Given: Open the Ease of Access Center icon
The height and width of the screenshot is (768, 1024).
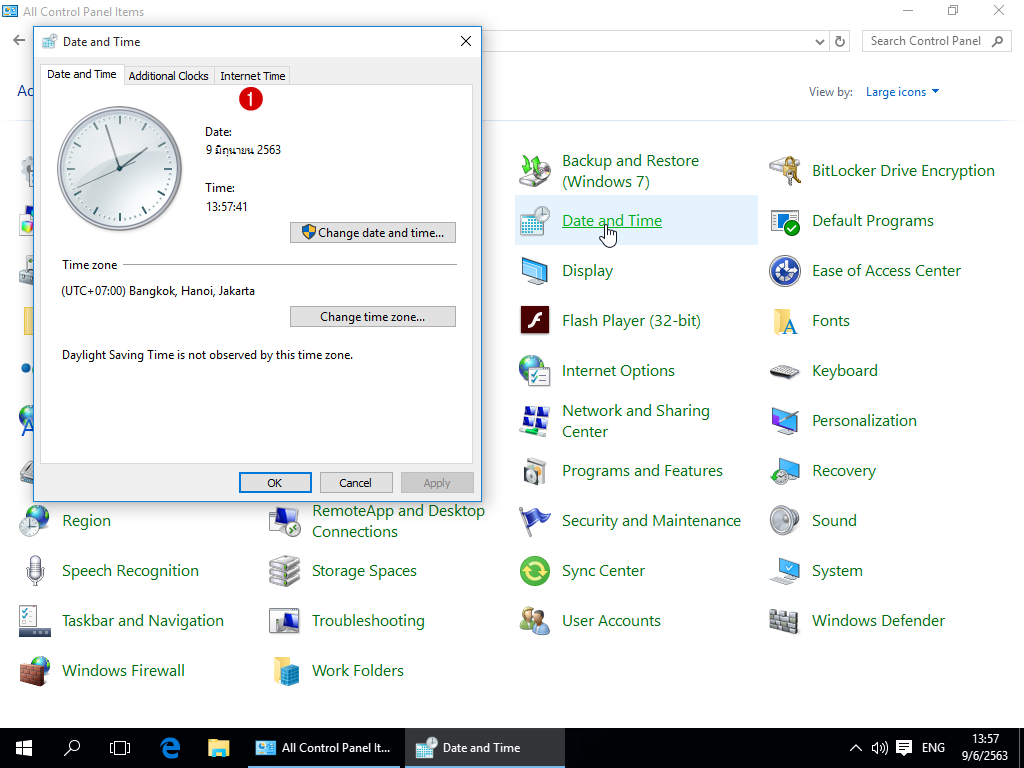Looking at the screenshot, I should click(x=785, y=271).
